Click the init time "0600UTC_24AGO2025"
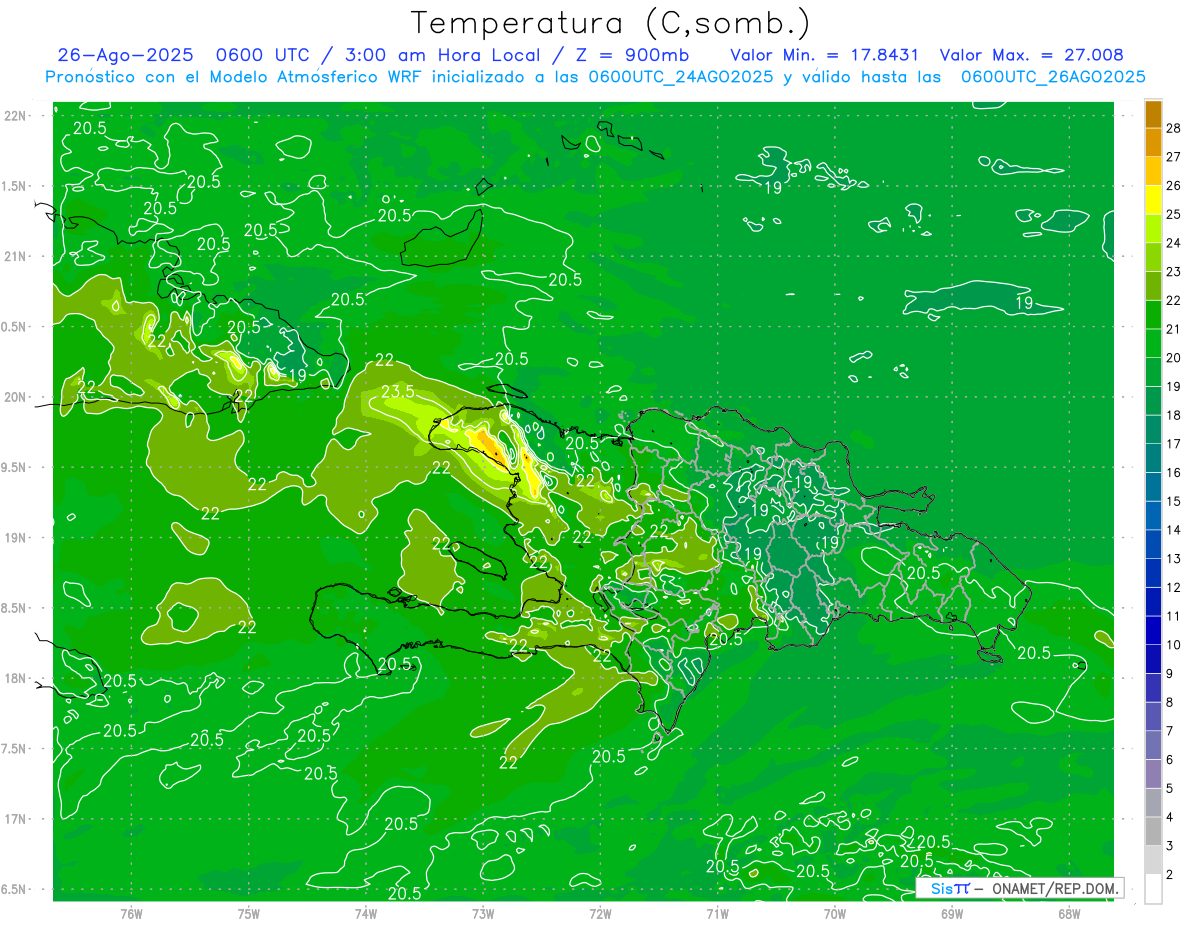This screenshot has width=1200, height=927. pyautogui.click(x=680, y=77)
